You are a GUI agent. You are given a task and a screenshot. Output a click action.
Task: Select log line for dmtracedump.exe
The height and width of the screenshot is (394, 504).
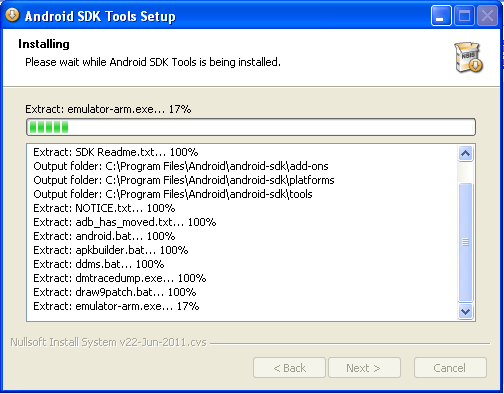120,278
